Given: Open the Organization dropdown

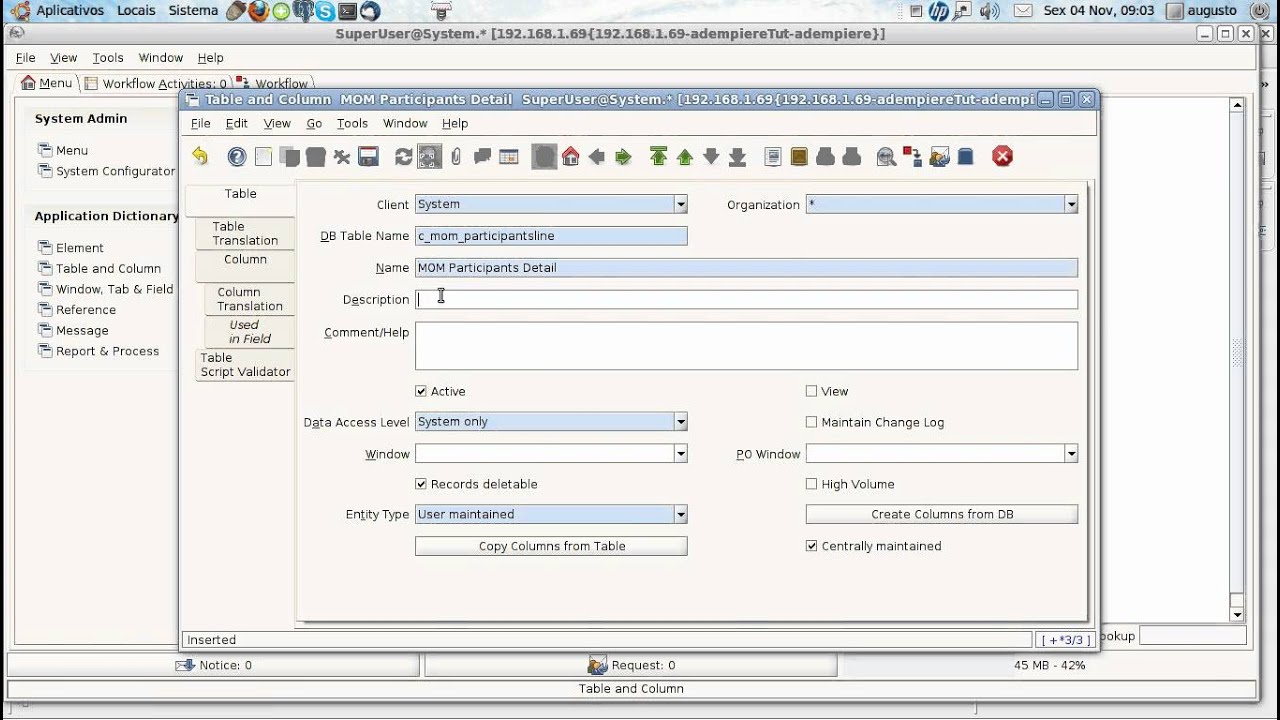Looking at the screenshot, I should [x=1071, y=204].
